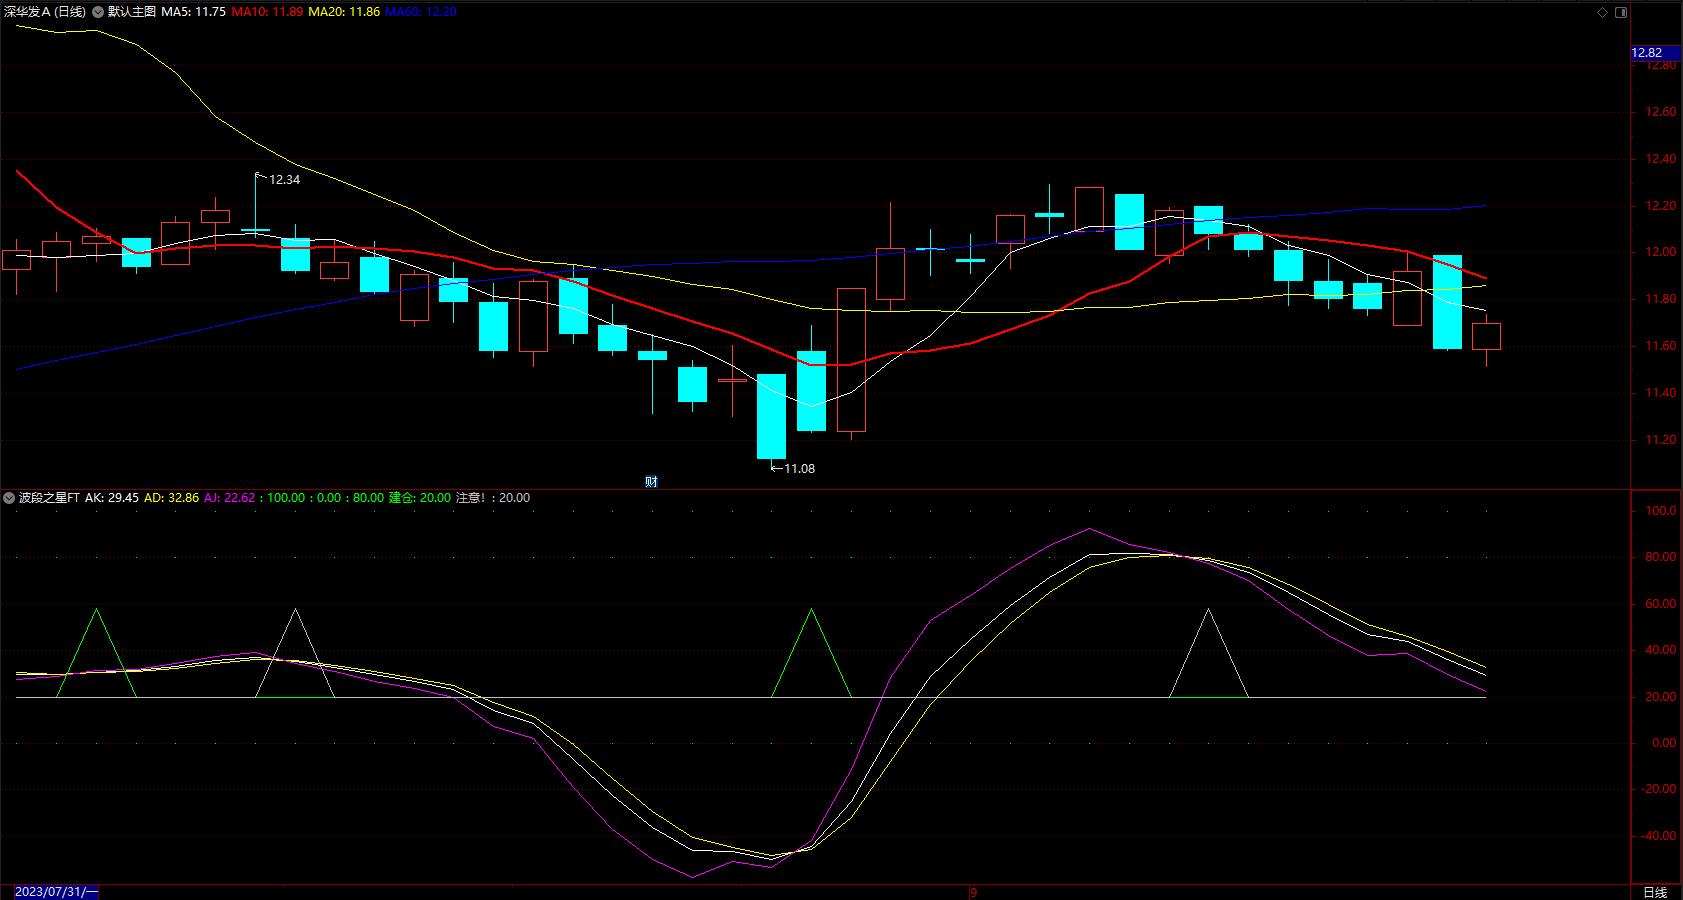The height and width of the screenshot is (900, 1683).
Task: Select the MA5: 11.75 indicator label
Action: [x=194, y=12]
